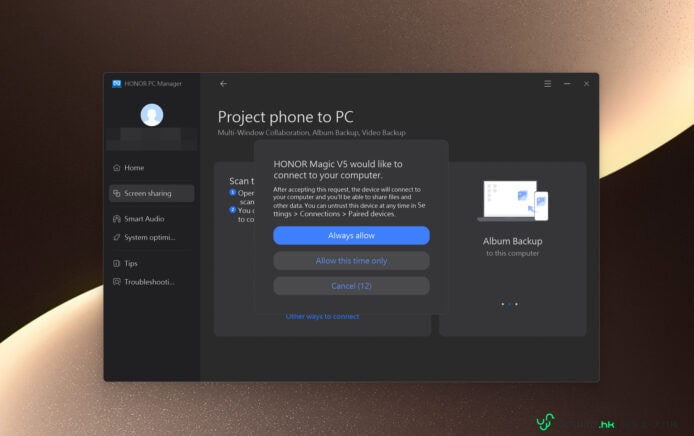The height and width of the screenshot is (436, 694).
Task: Go to System optimization item
Action: tap(151, 238)
